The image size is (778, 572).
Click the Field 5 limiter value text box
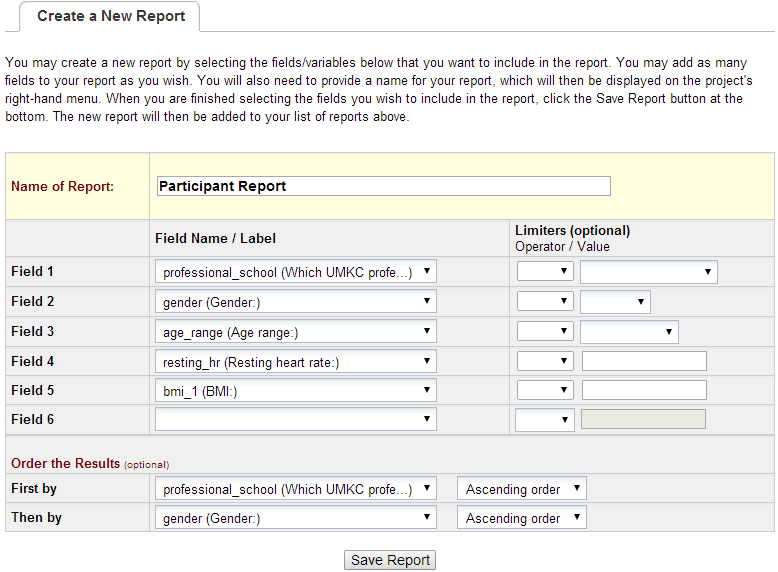point(644,391)
